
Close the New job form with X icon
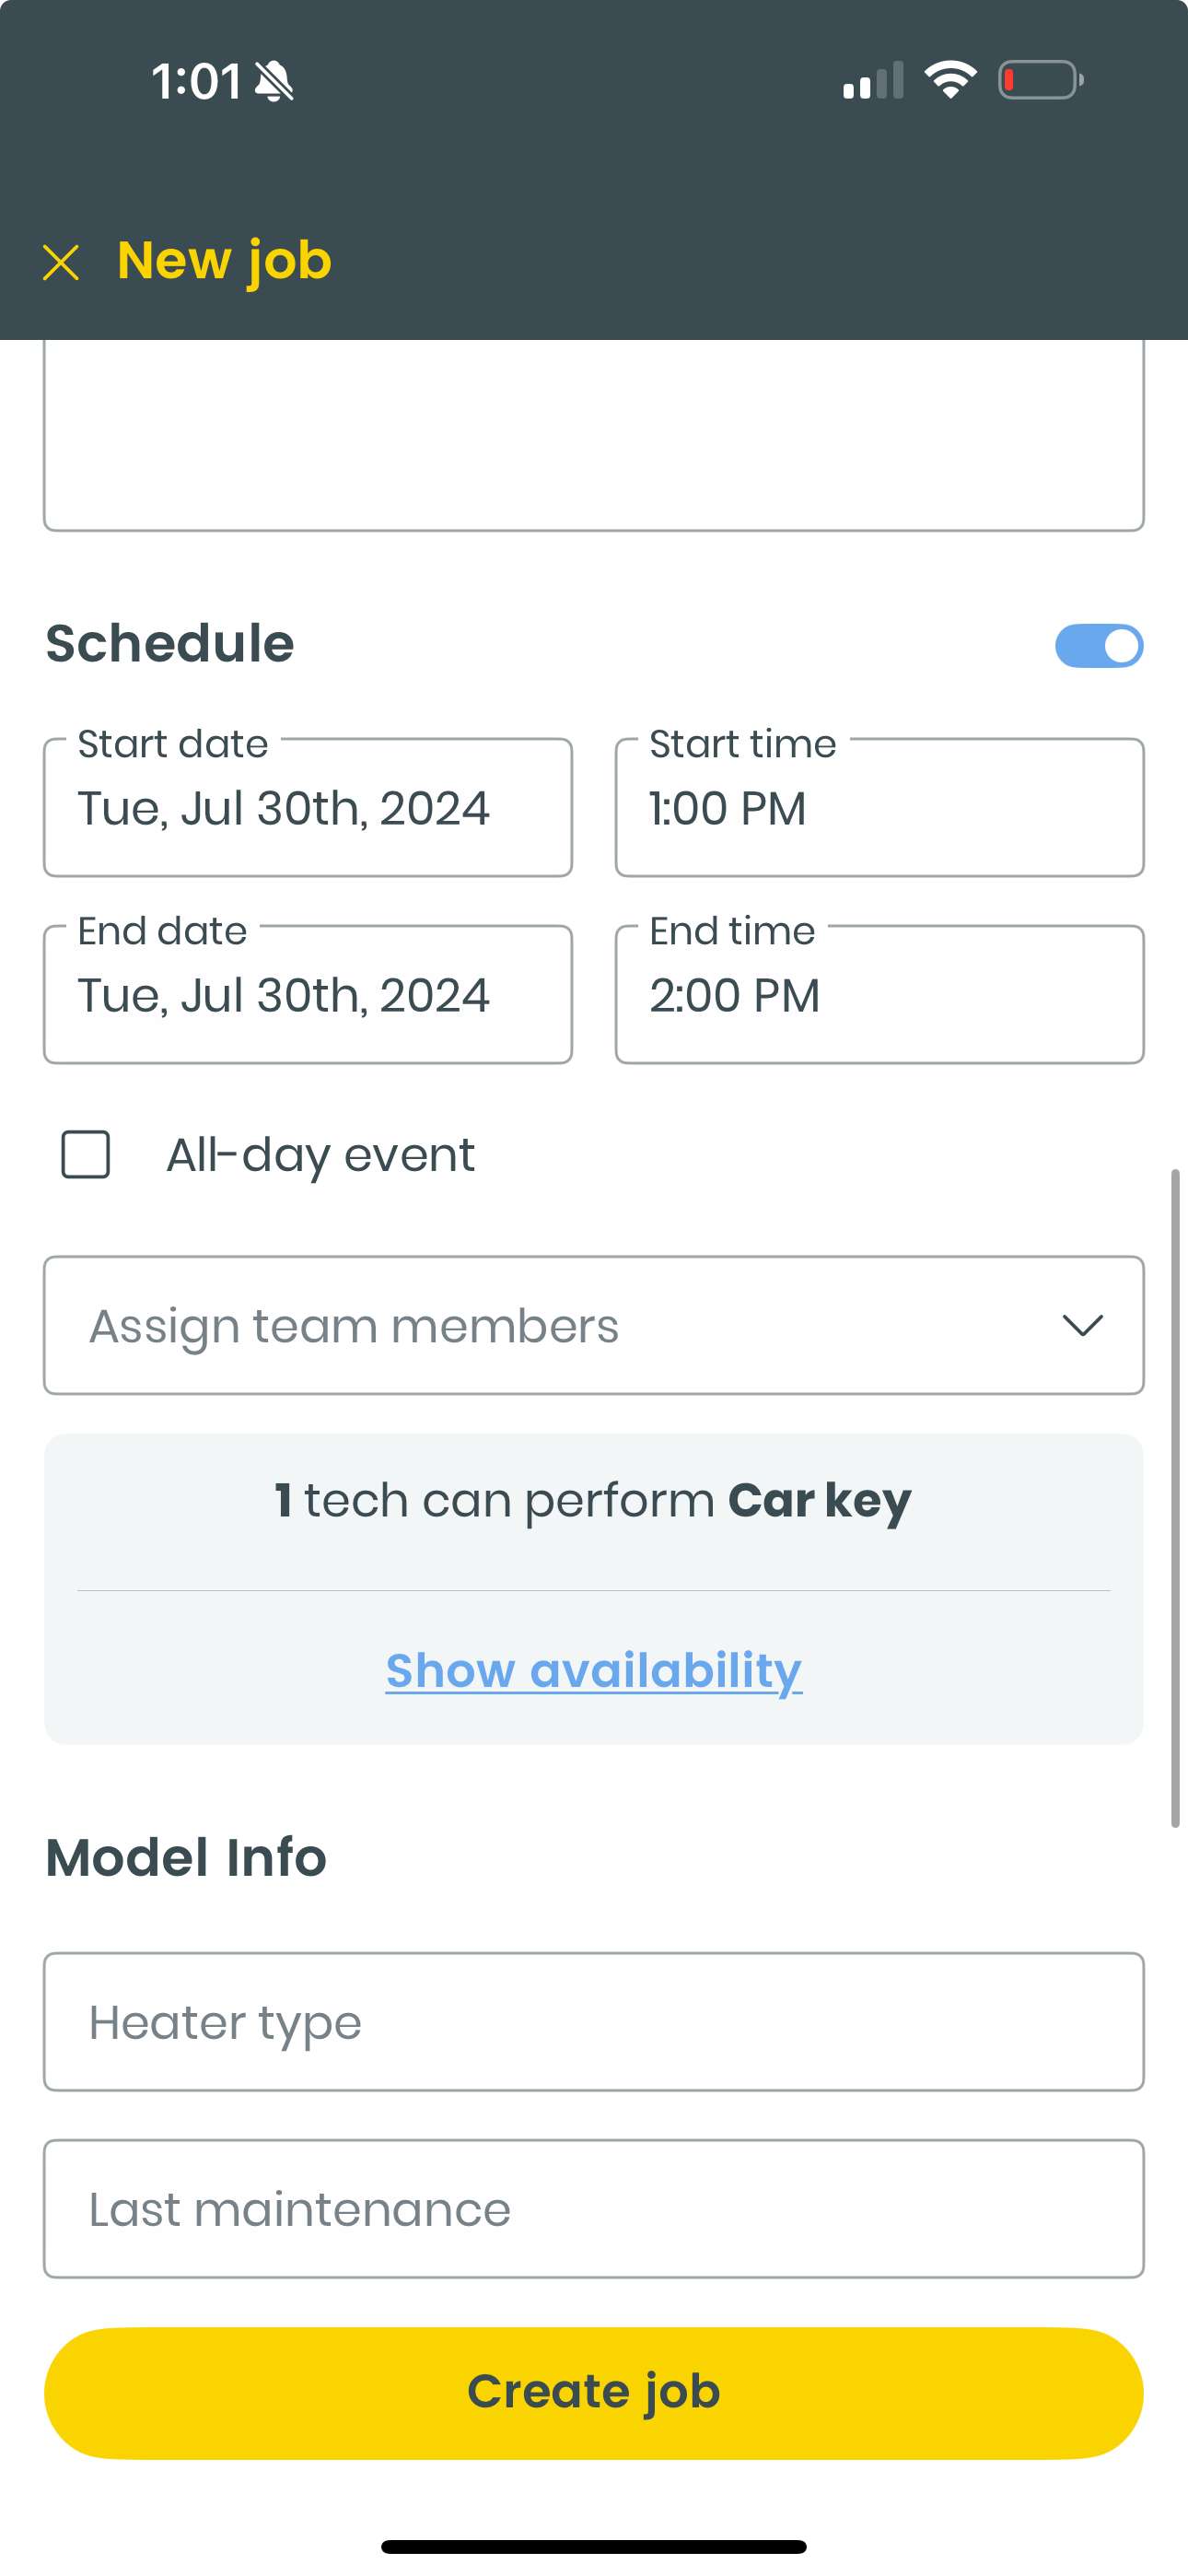pos(61,263)
